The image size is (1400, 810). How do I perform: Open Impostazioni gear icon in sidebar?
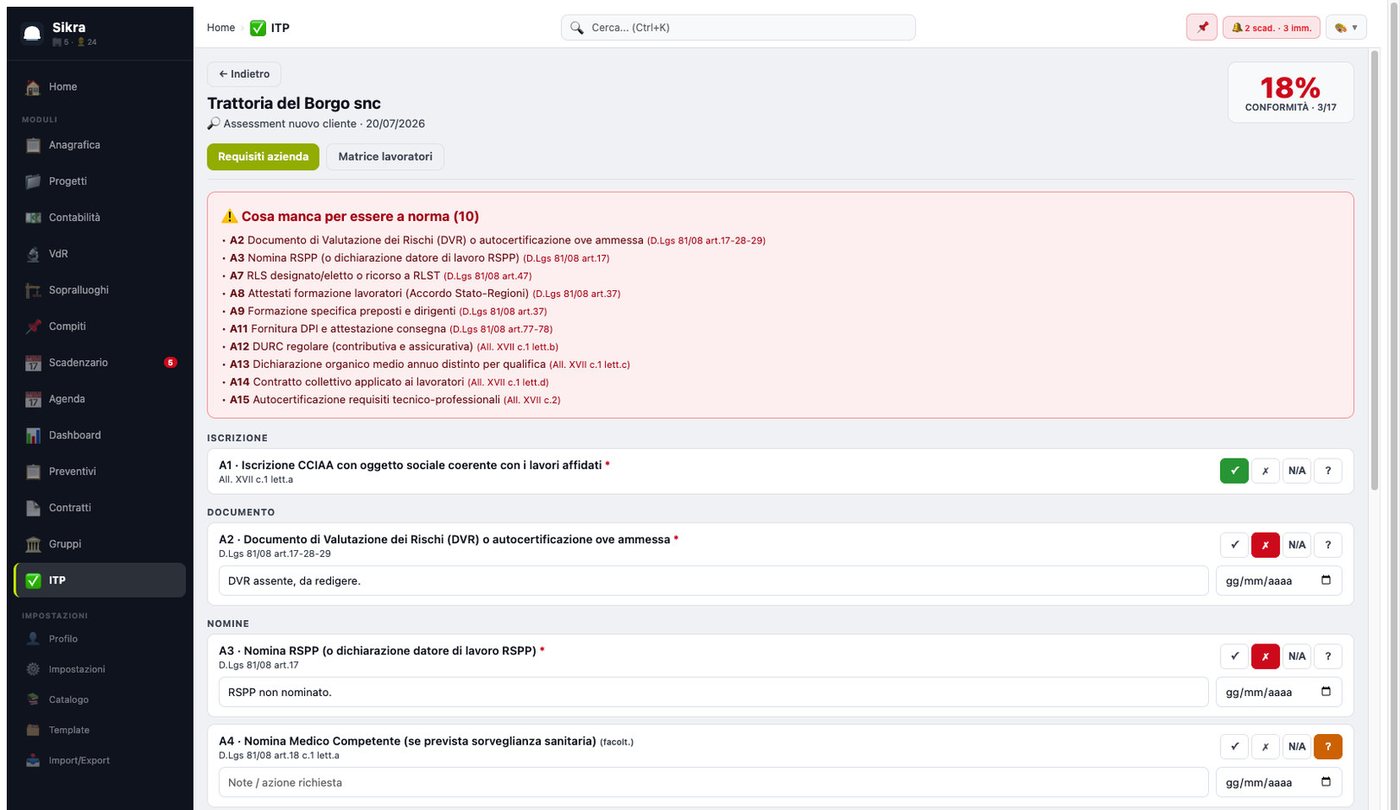(33, 669)
